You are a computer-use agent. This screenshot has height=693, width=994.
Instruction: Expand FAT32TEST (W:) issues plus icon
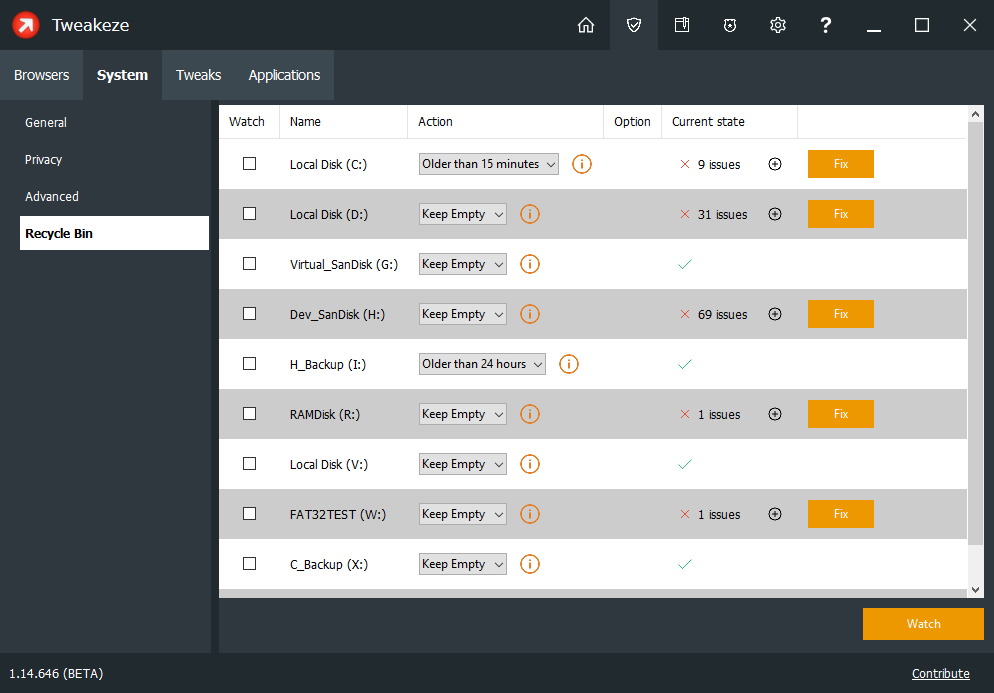[775, 514]
